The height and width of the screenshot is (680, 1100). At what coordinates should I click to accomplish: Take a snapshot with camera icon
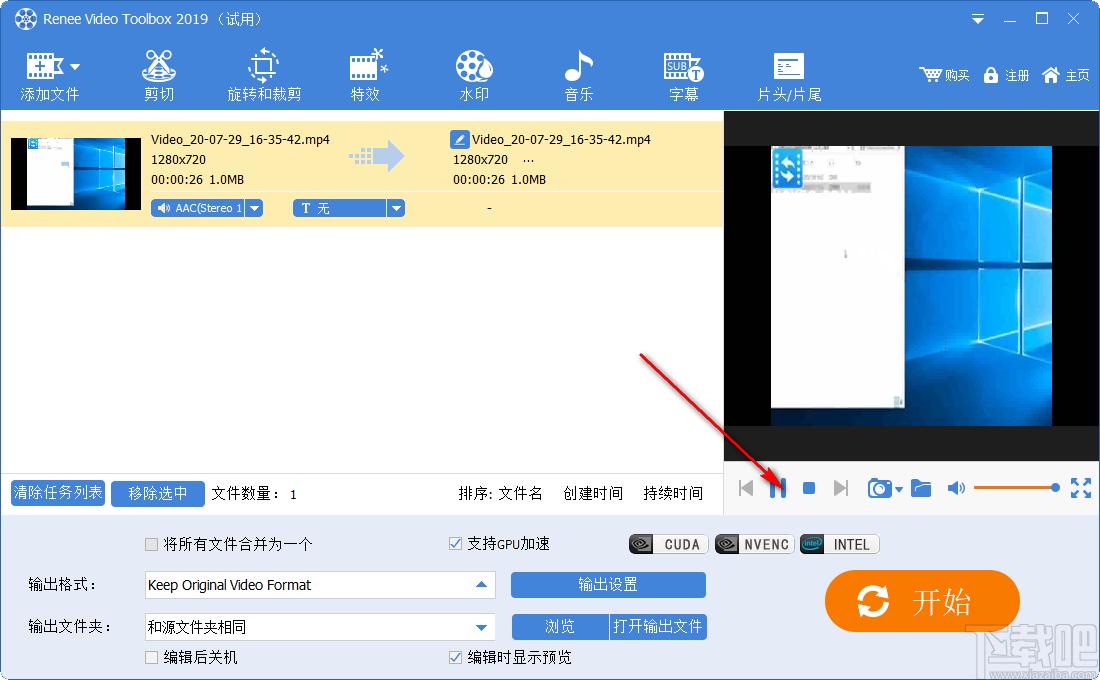[x=879, y=488]
